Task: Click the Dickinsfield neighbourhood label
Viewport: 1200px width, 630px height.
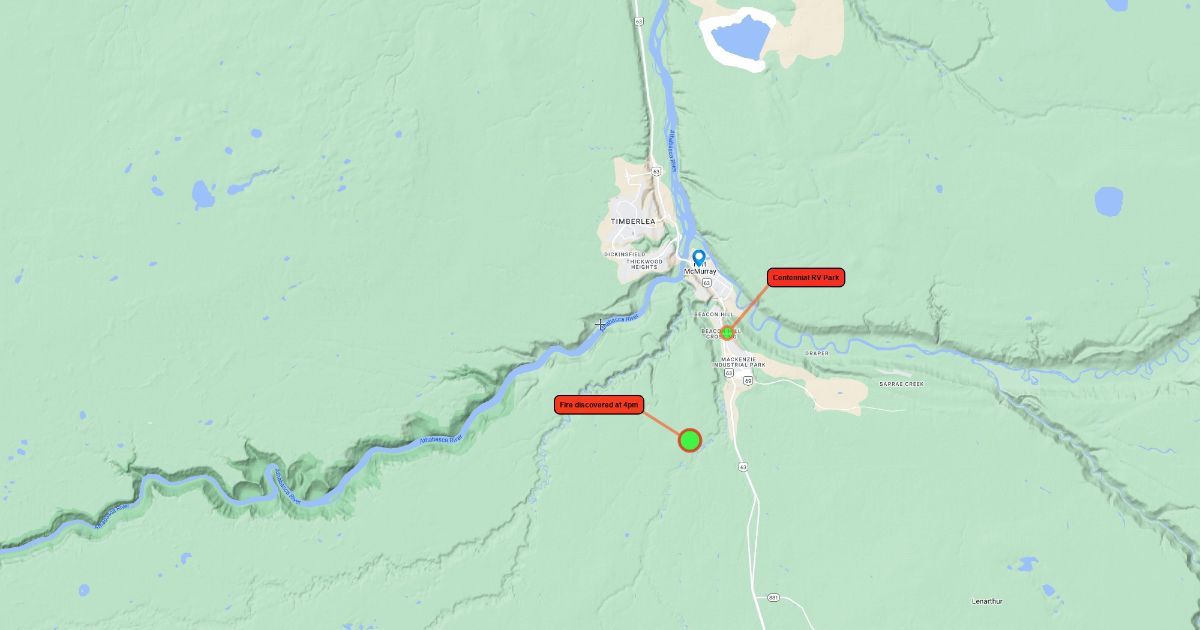Action: 625,254
